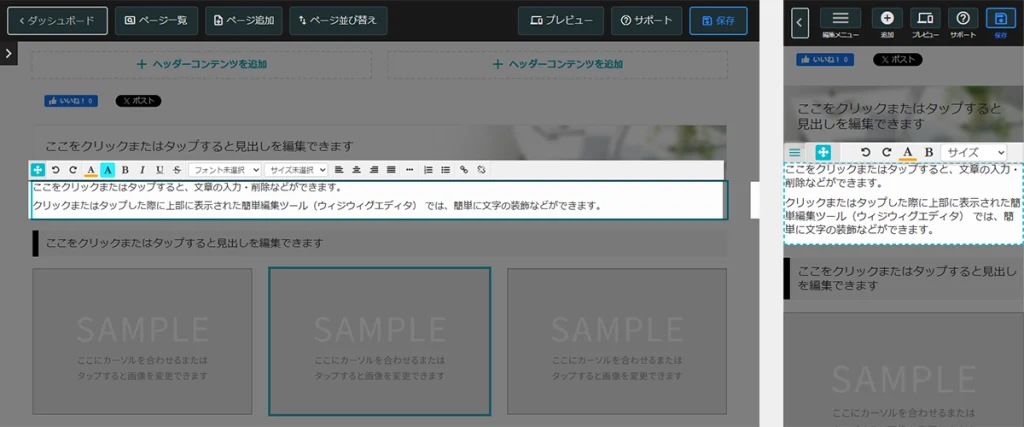Toggle underline formatting in desktop toolbar
The image size is (1024, 427).
(x=159, y=170)
